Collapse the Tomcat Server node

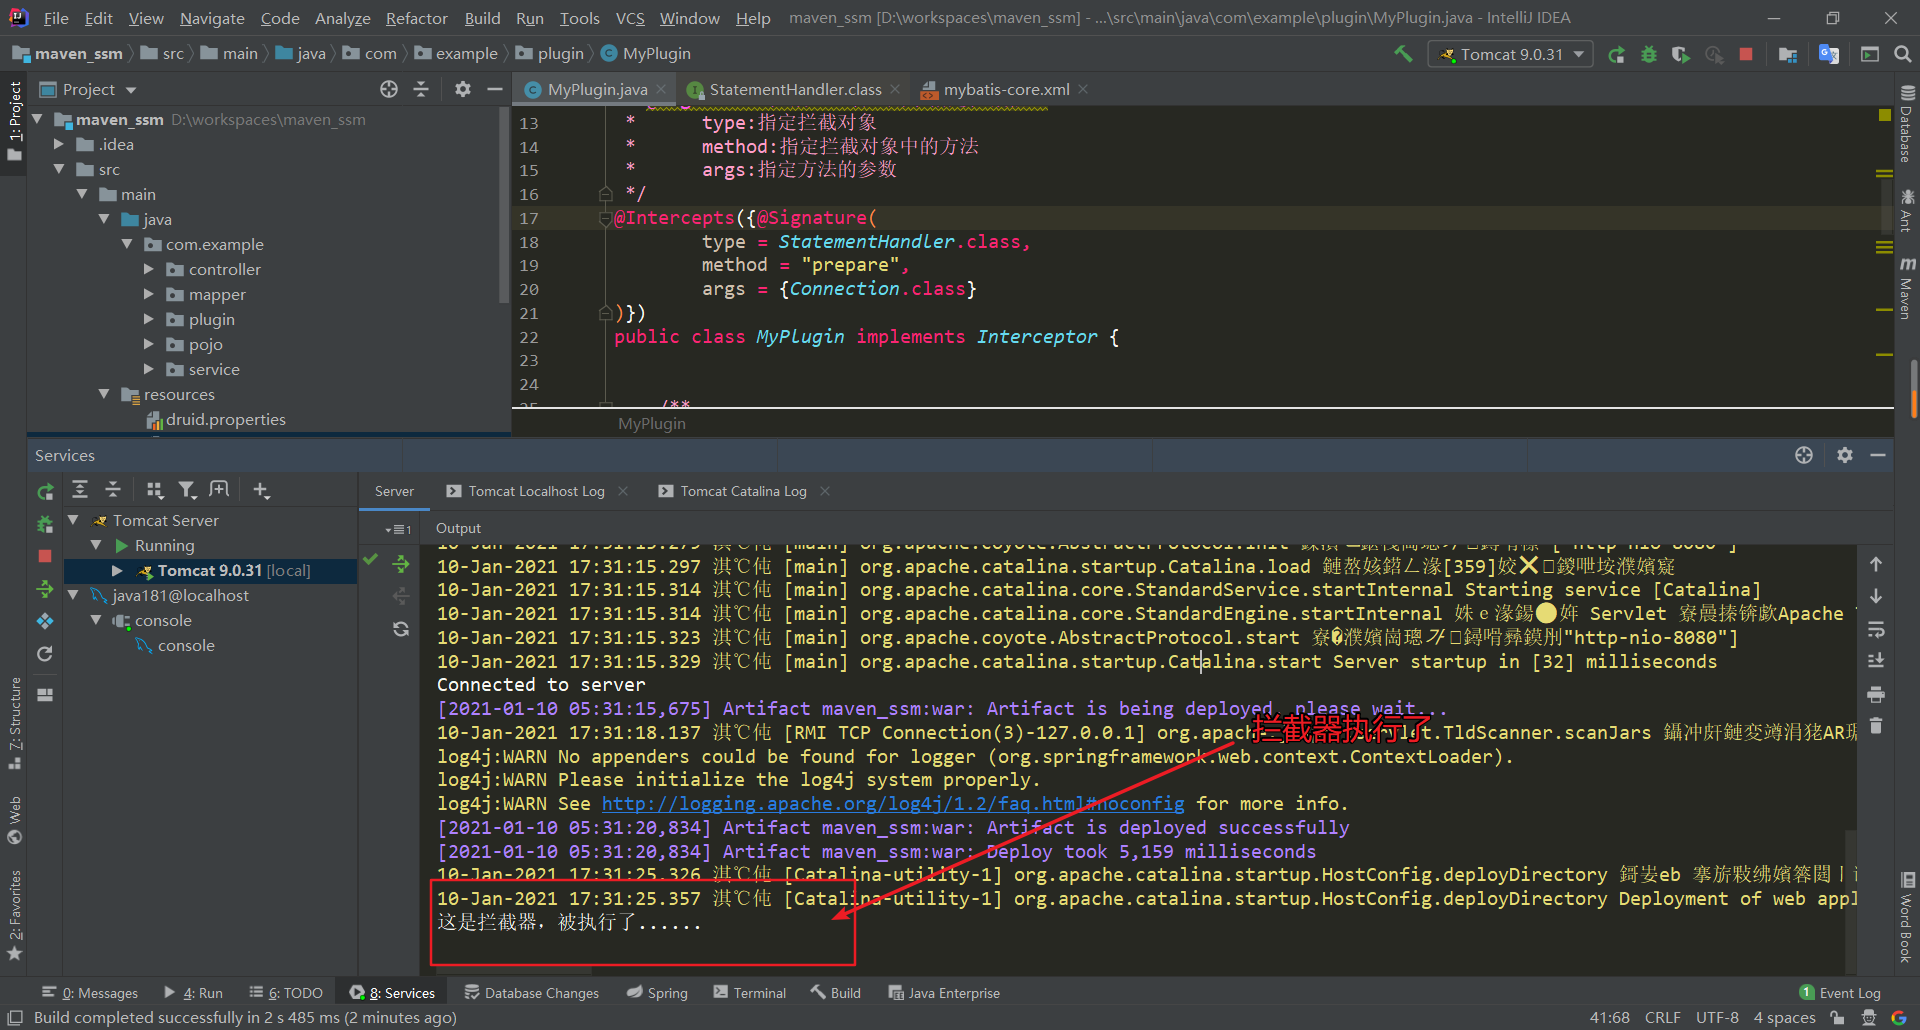coord(73,520)
